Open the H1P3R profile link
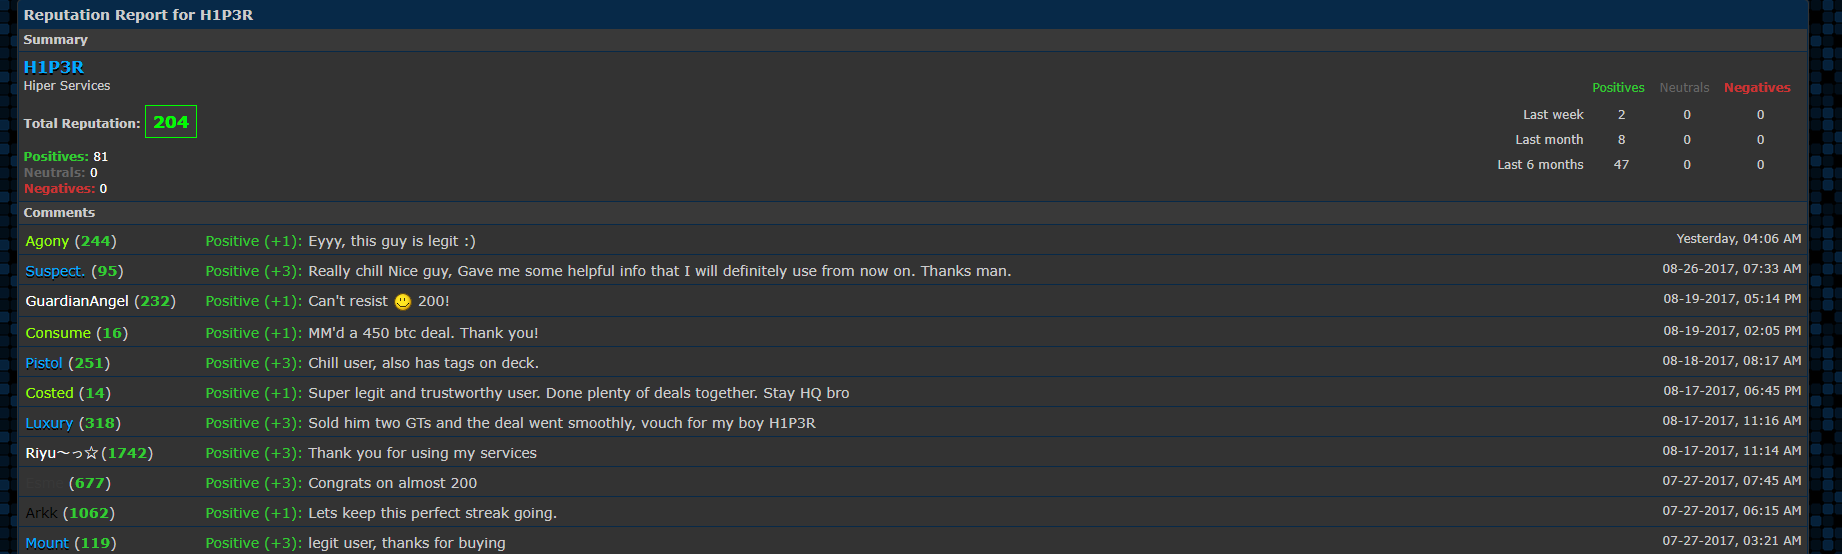Viewport: 1842px width, 554px height. click(x=54, y=67)
